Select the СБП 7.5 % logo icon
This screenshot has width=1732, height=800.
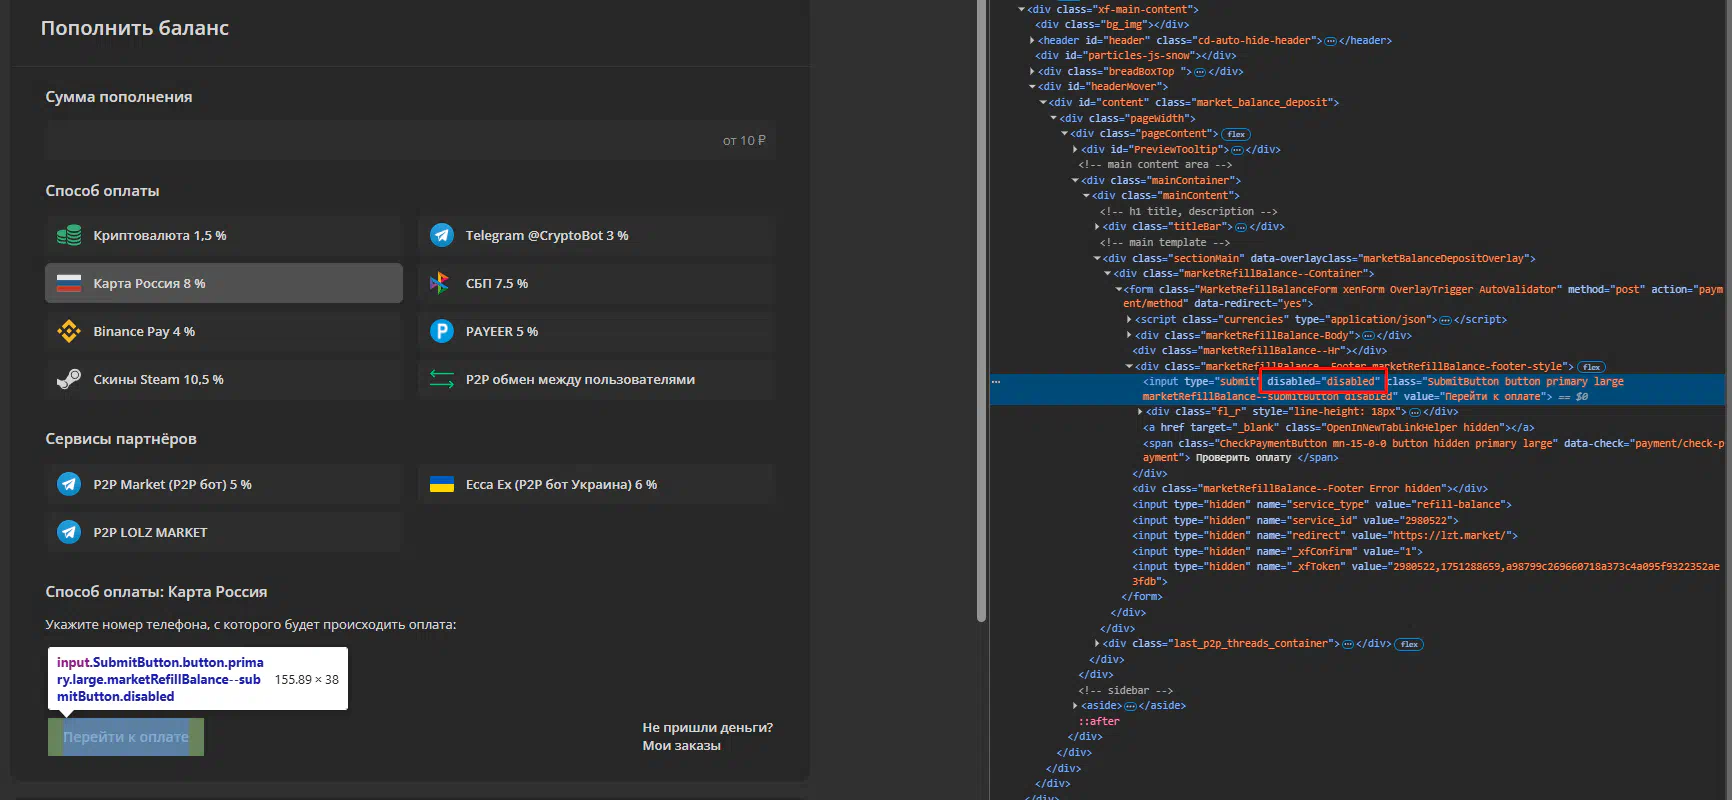[x=440, y=283]
